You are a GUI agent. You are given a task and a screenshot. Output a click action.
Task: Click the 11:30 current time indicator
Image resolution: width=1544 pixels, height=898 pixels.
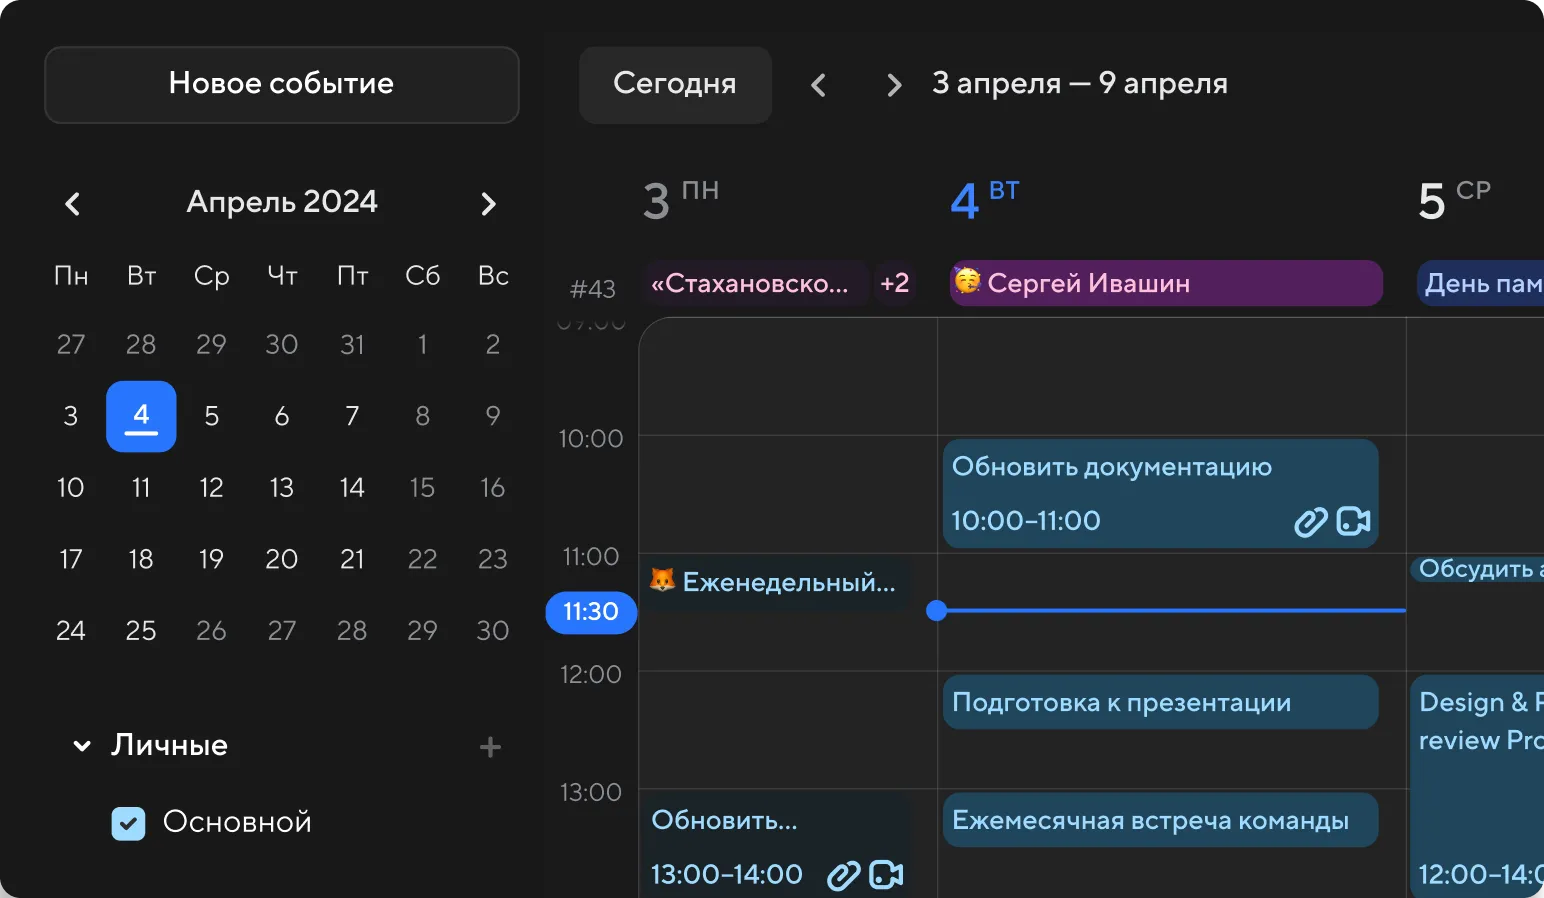coord(590,611)
